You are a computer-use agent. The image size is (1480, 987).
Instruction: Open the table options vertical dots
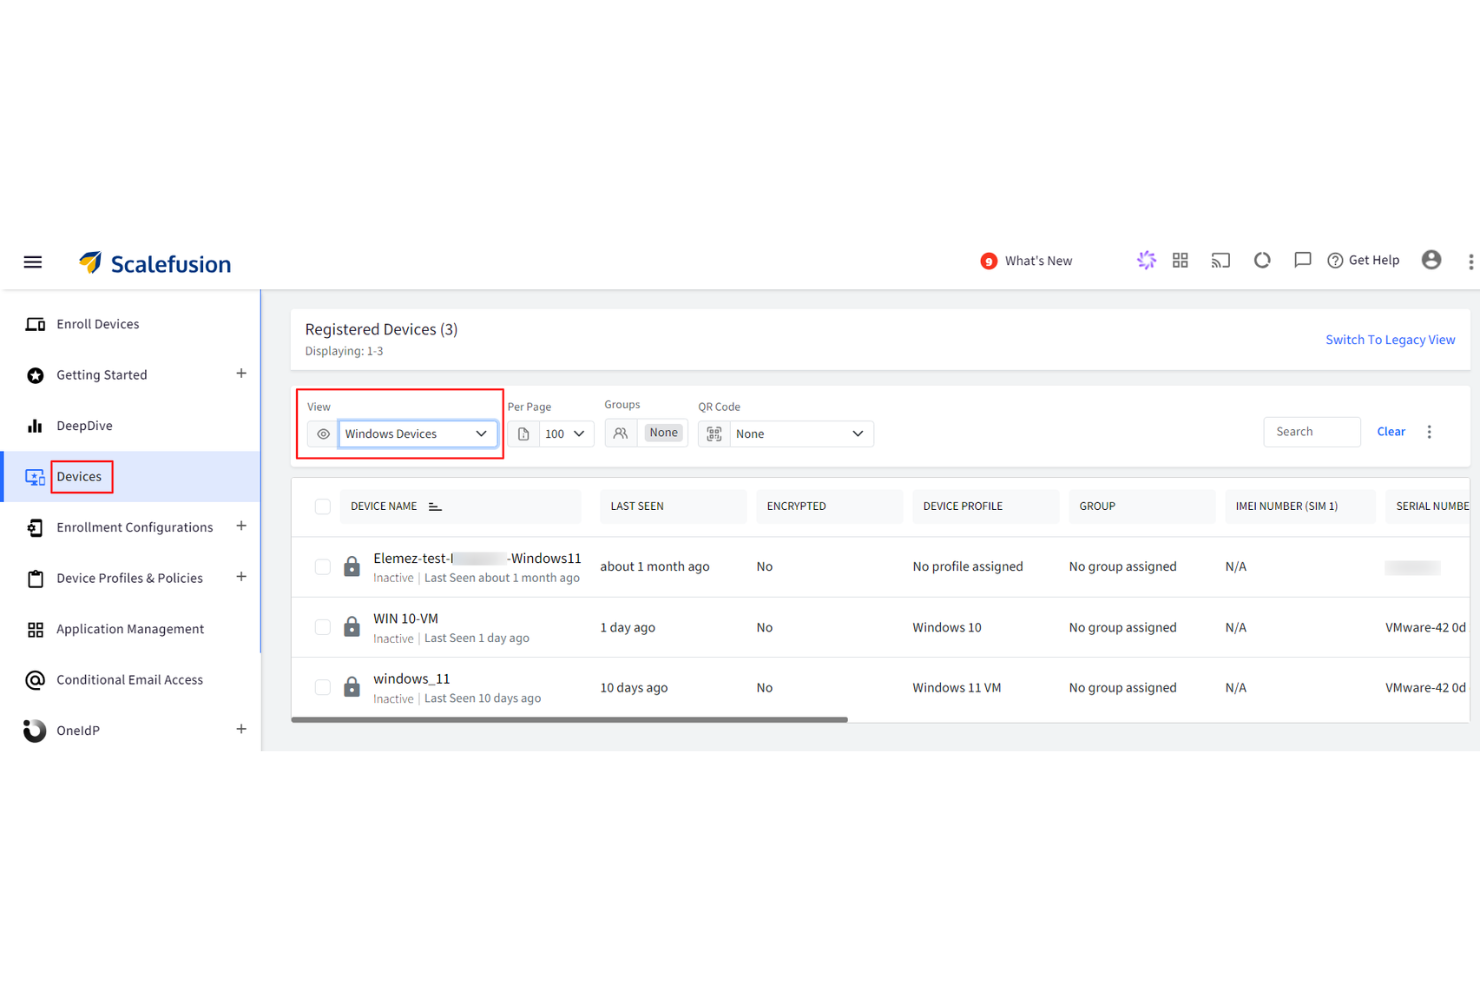(1429, 432)
